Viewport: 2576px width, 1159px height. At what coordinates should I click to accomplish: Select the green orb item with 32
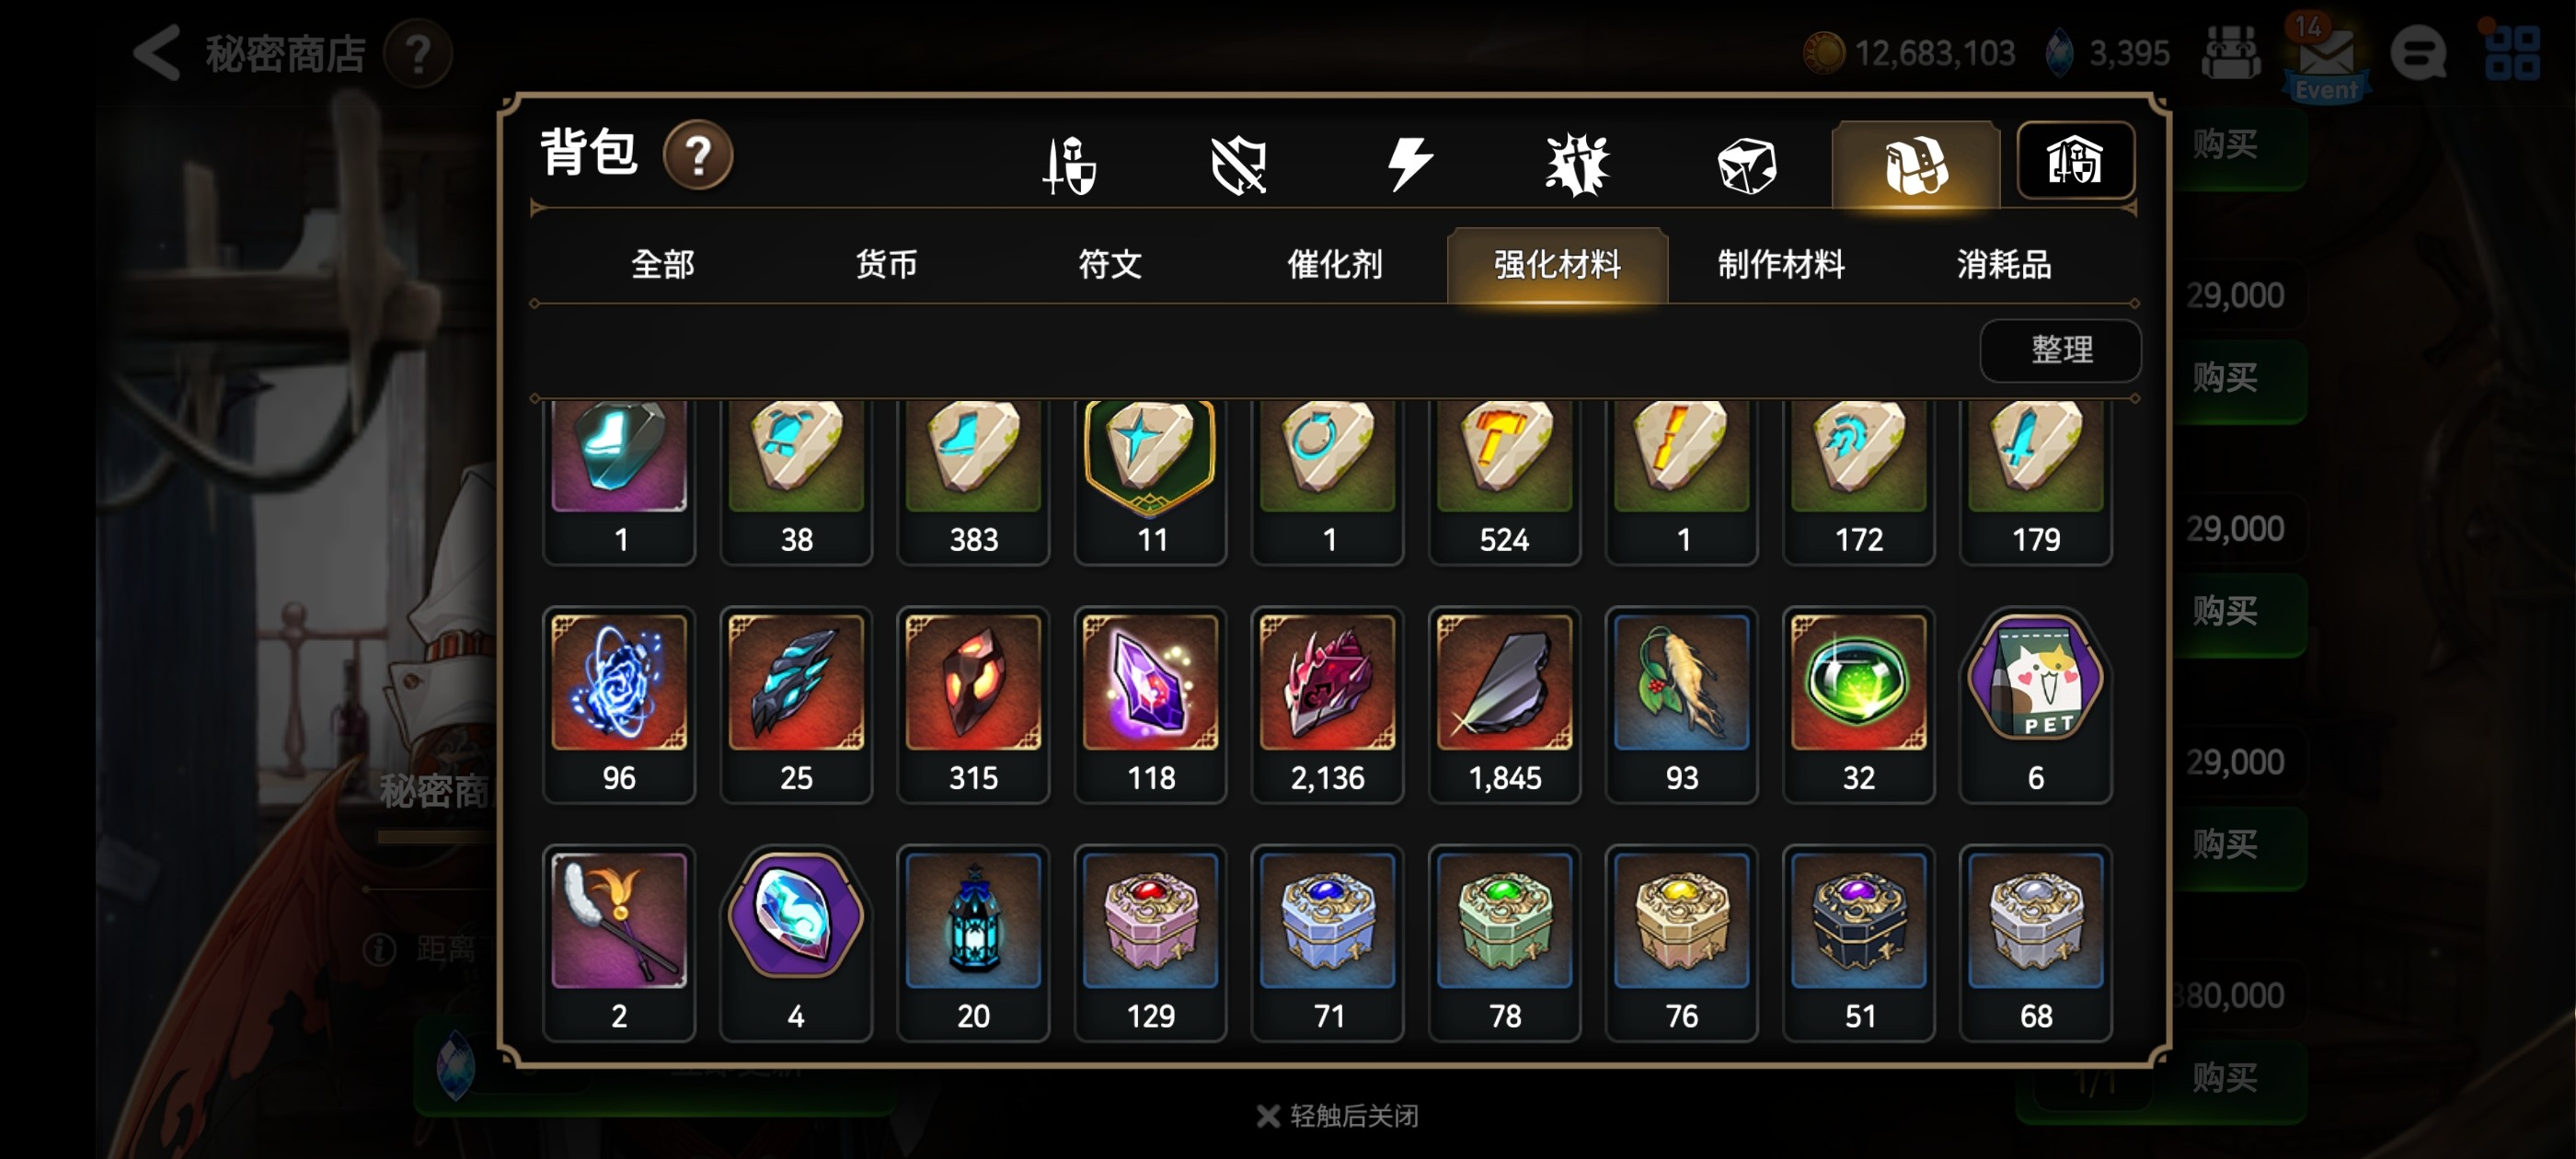(1858, 704)
